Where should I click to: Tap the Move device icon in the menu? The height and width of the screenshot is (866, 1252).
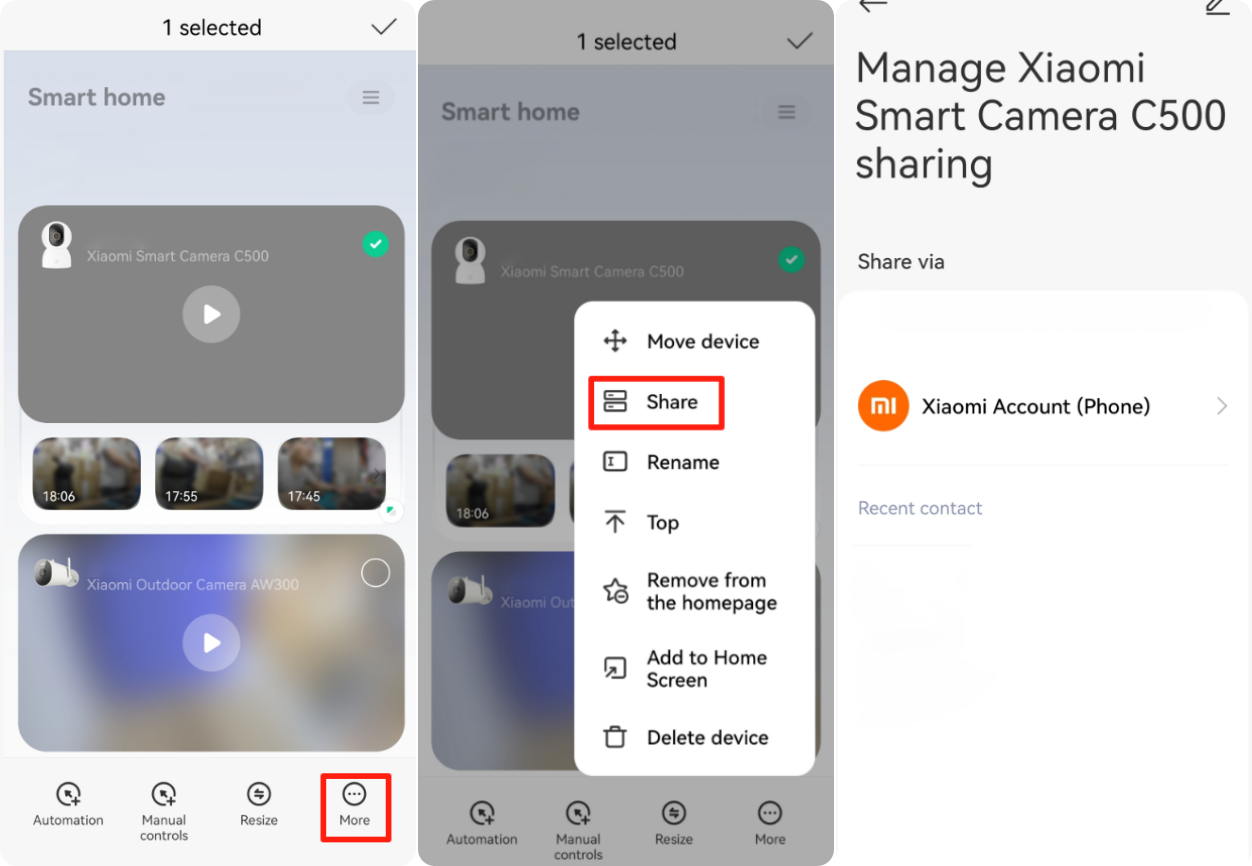[614, 342]
